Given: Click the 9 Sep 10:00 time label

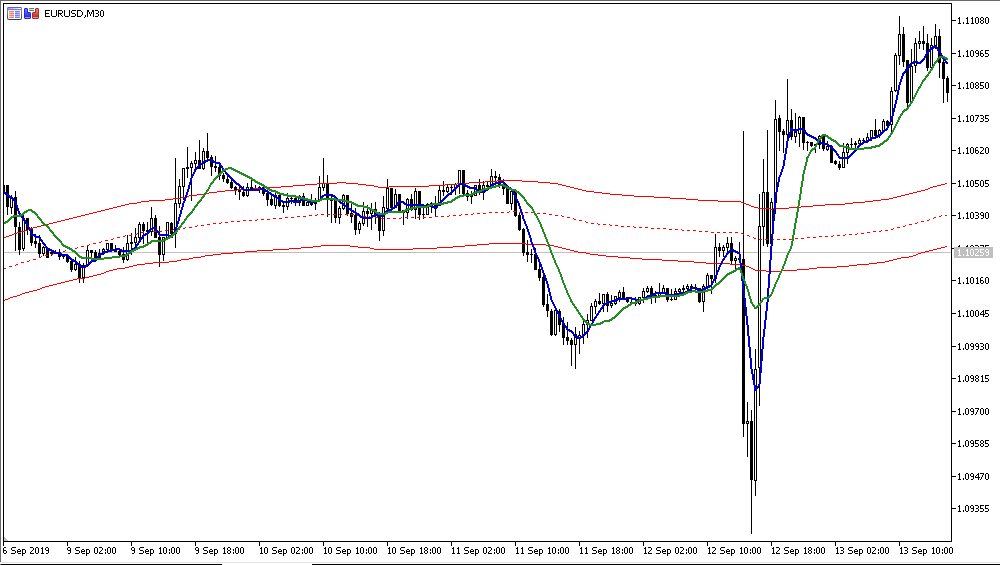Looking at the screenshot, I should point(156,550).
